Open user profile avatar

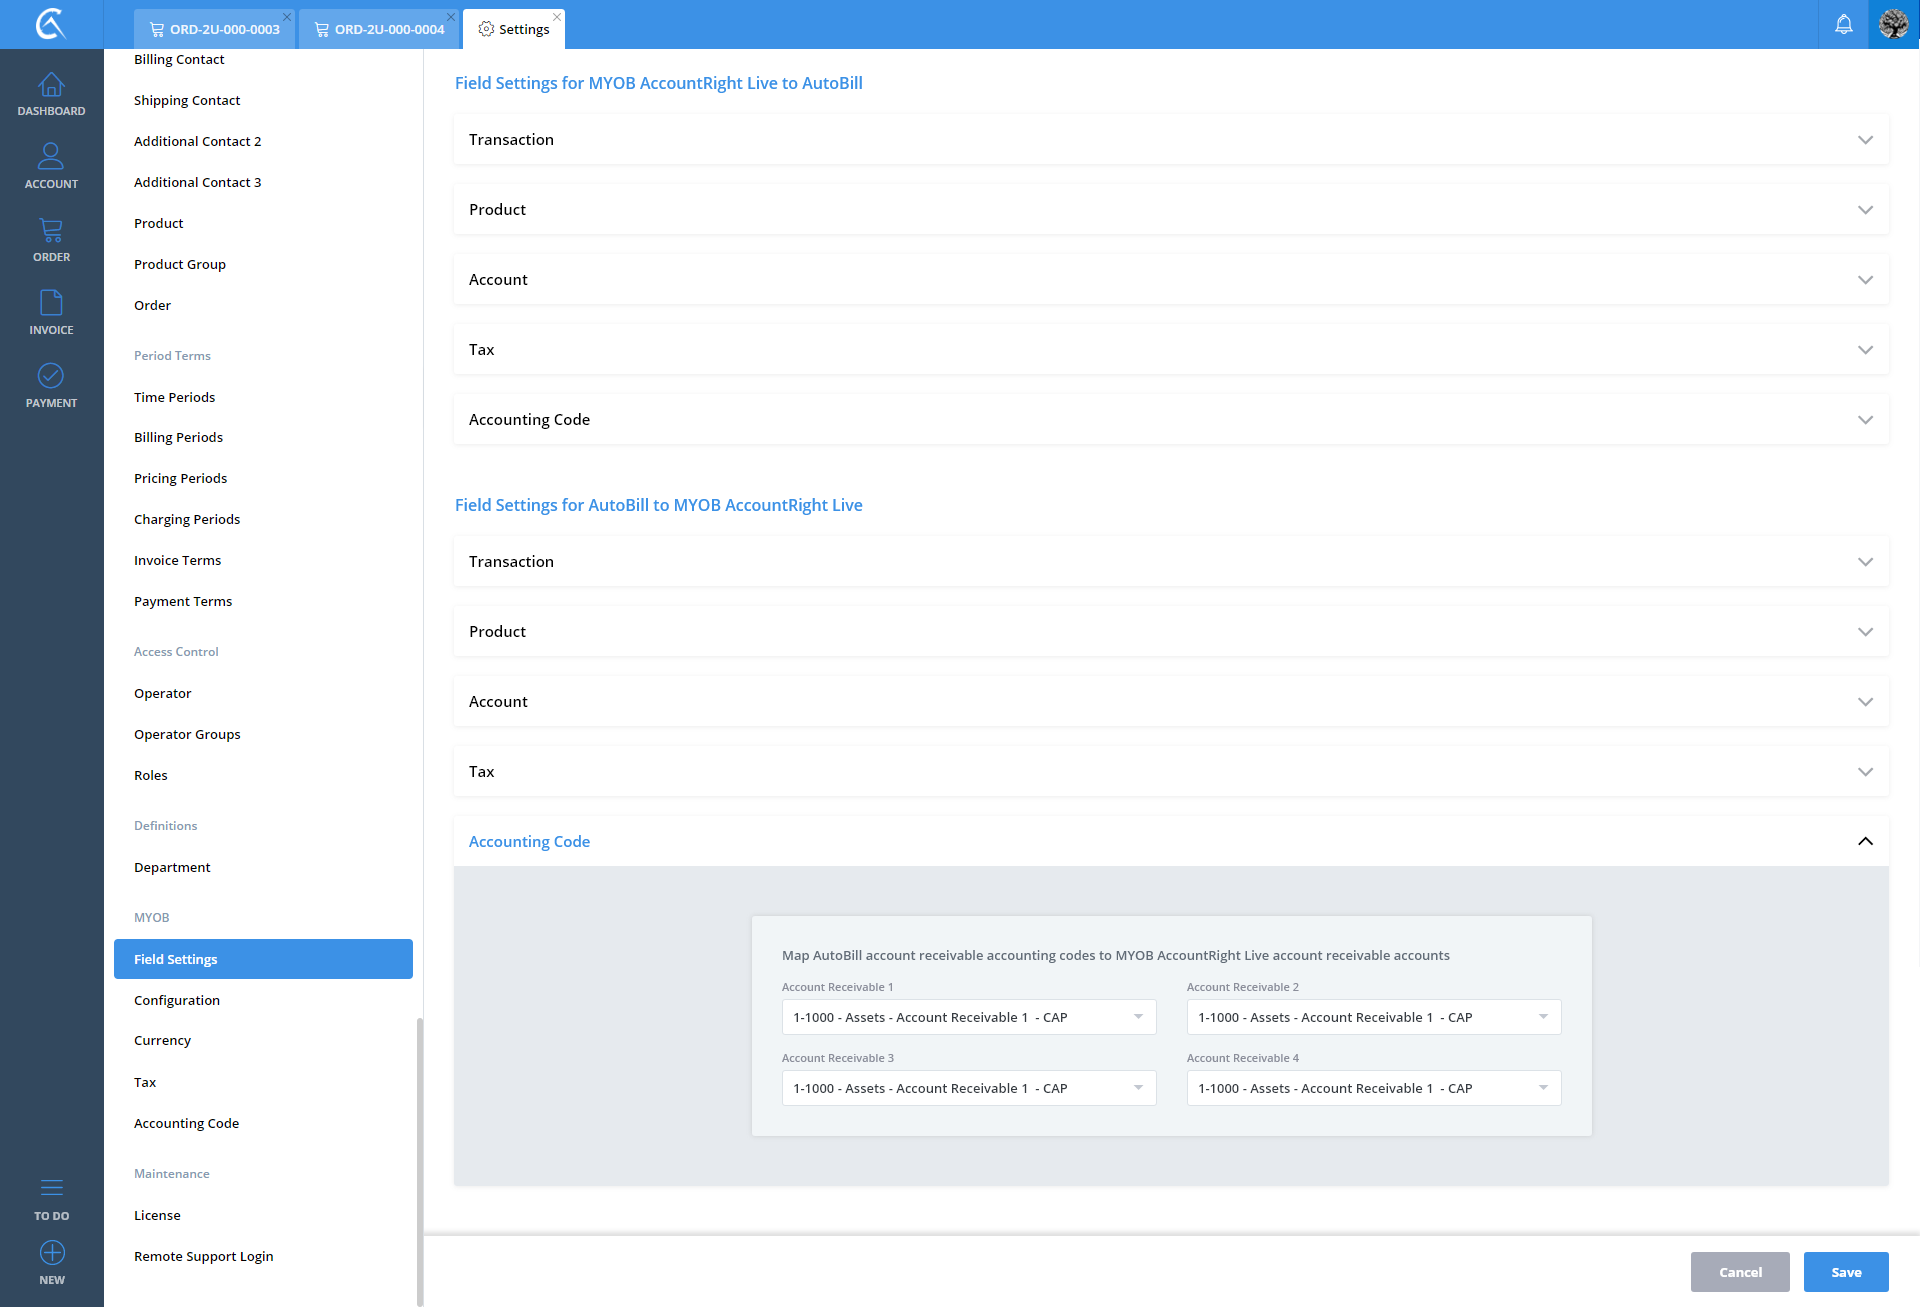[1893, 24]
